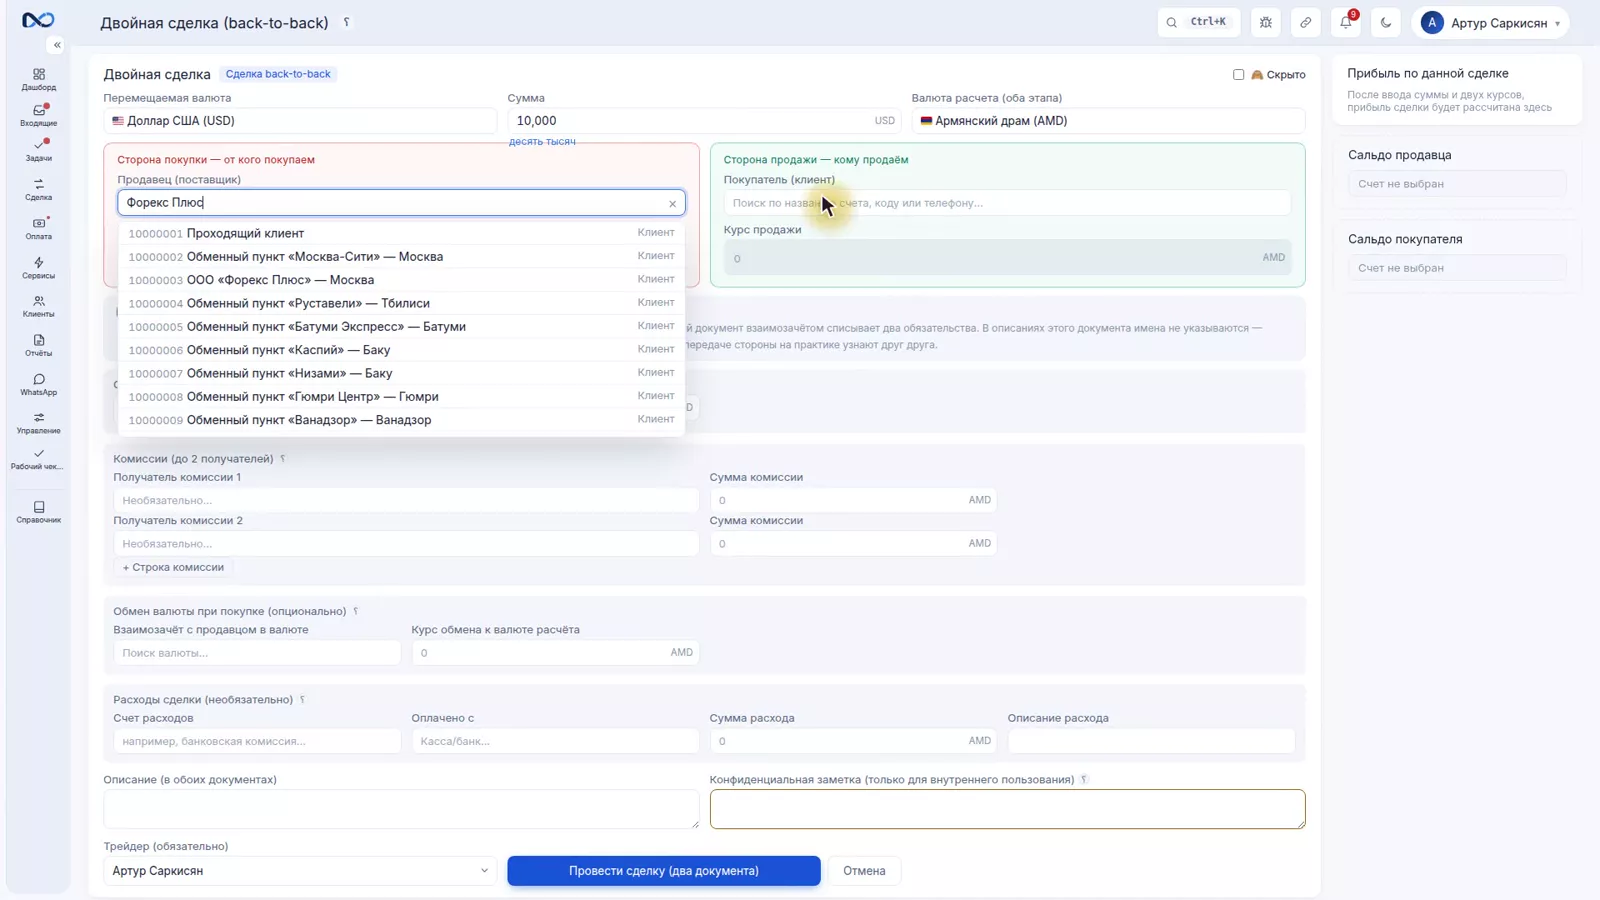Focus the buyer search input field
This screenshot has height=900, width=1600.
(x=1007, y=203)
